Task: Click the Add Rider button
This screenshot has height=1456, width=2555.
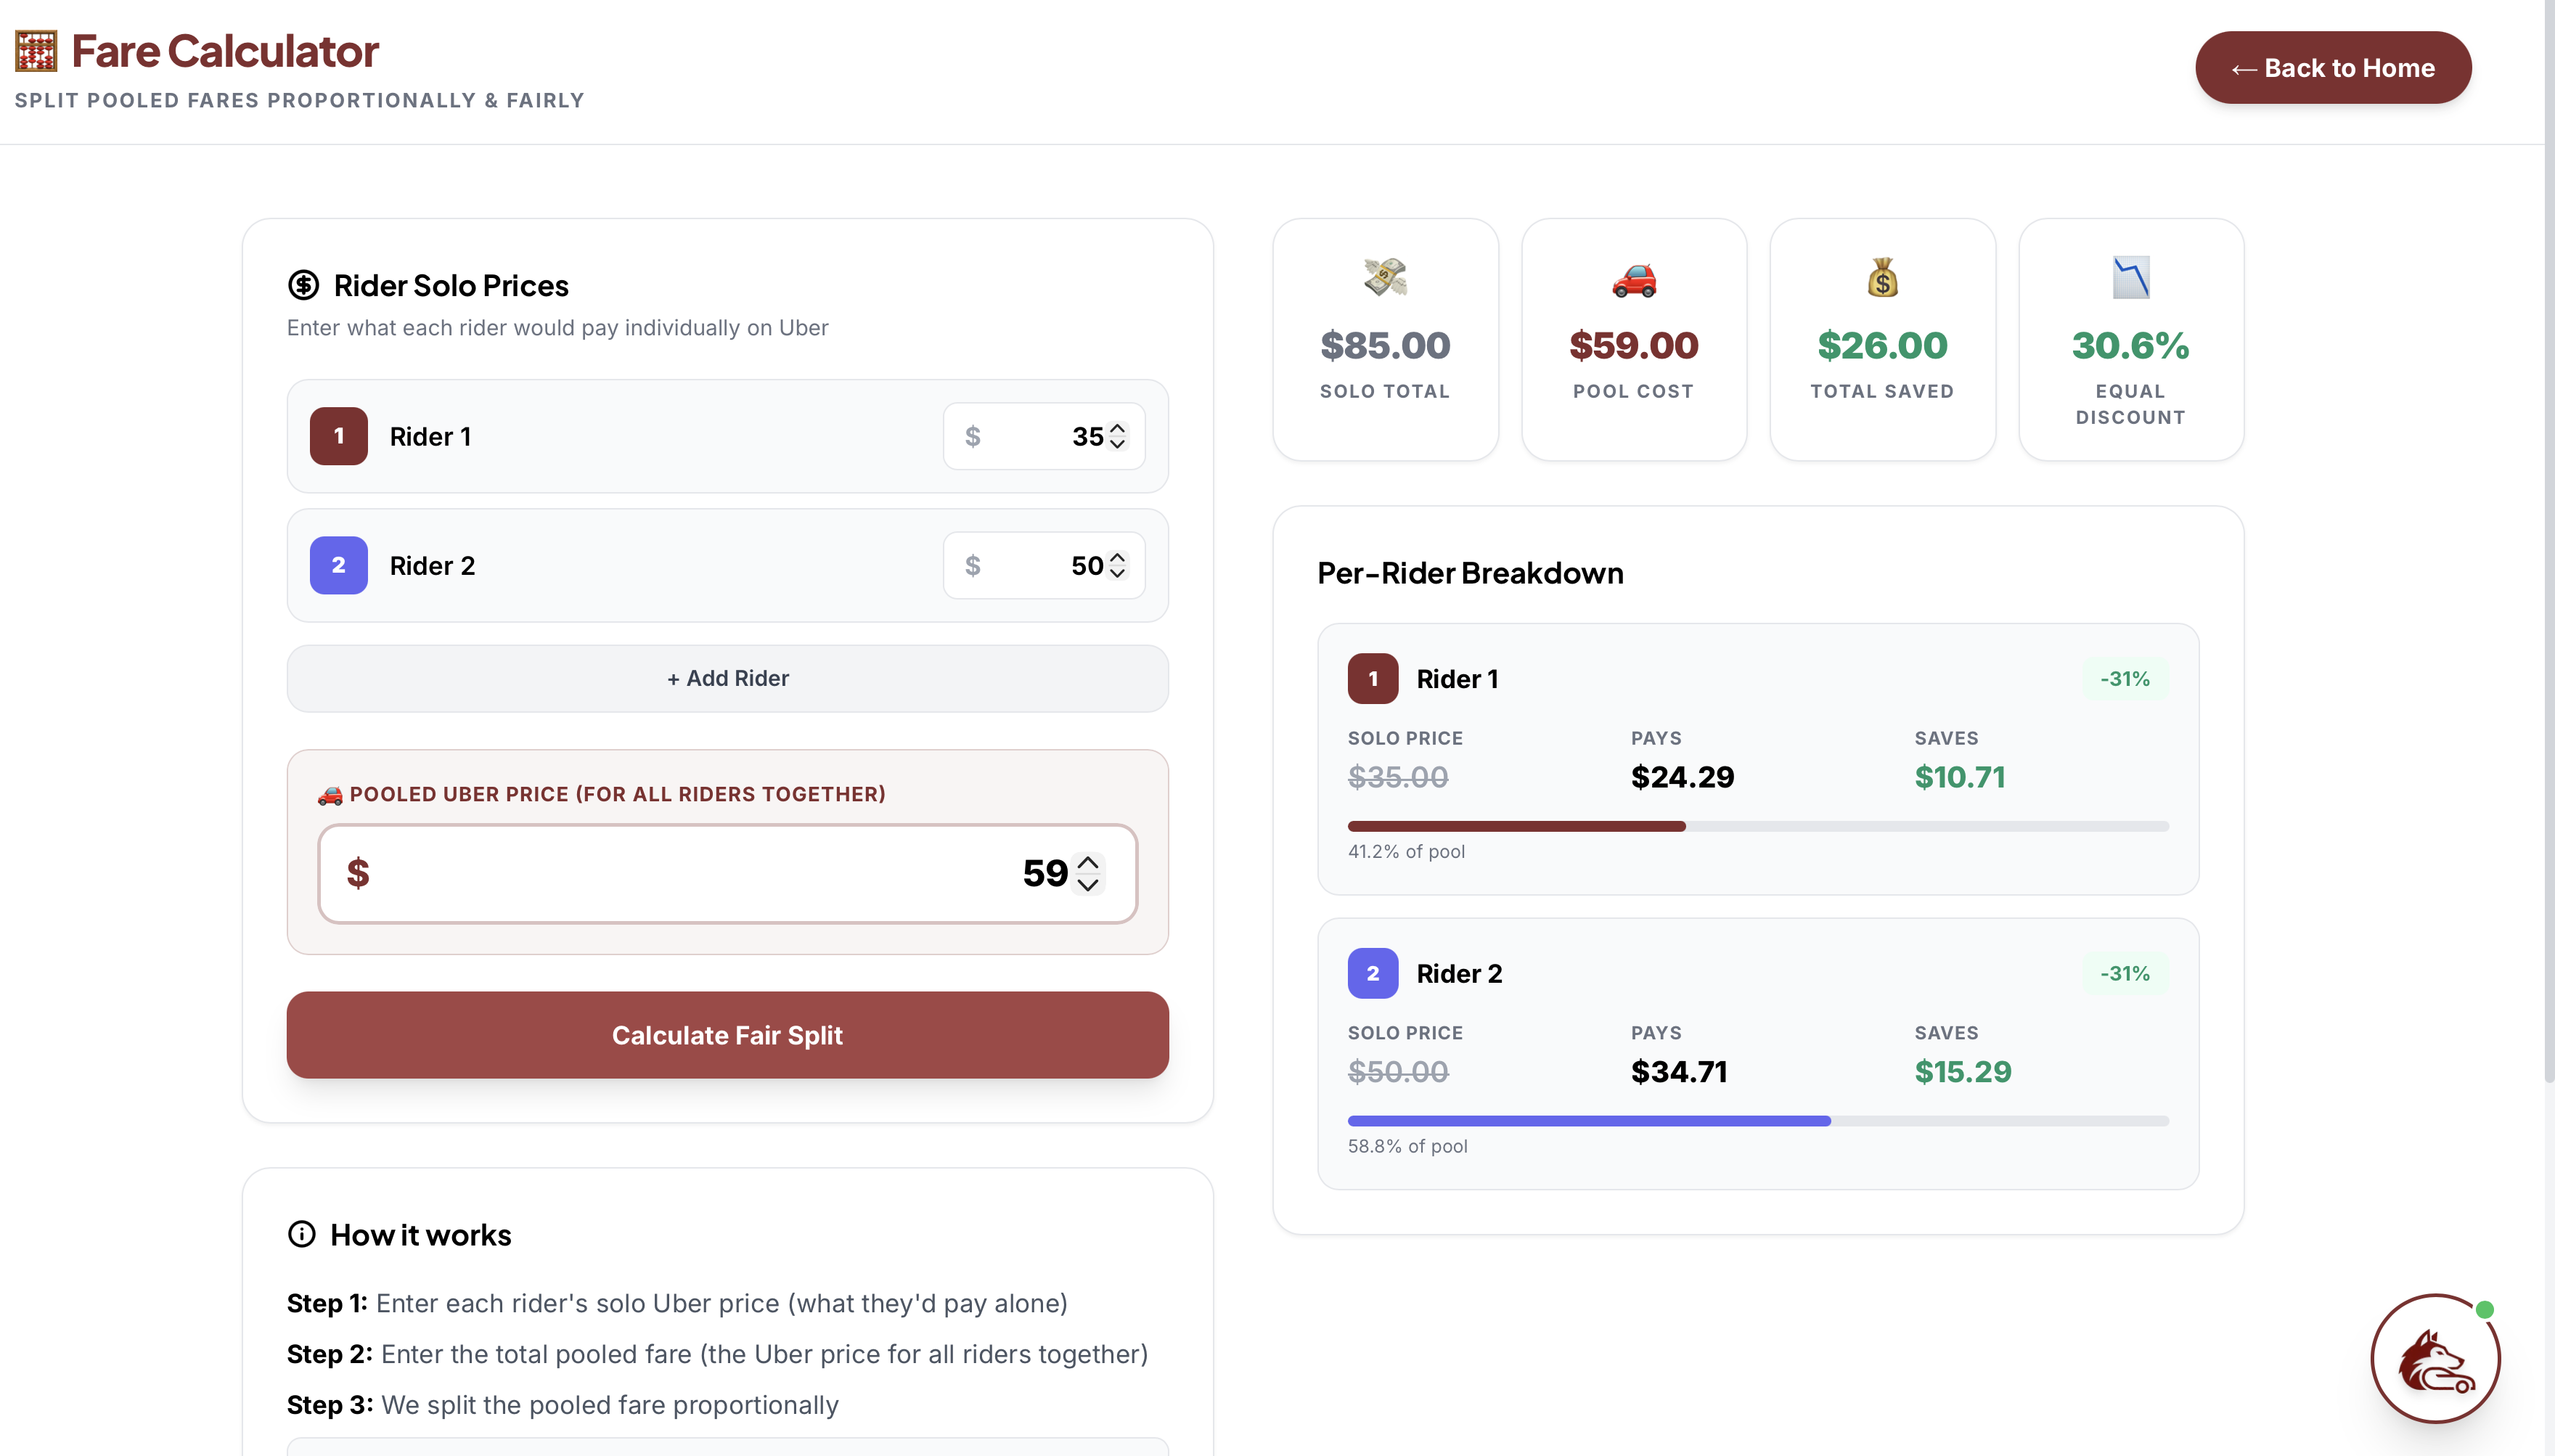Action: pyautogui.click(x=727, y=678)
